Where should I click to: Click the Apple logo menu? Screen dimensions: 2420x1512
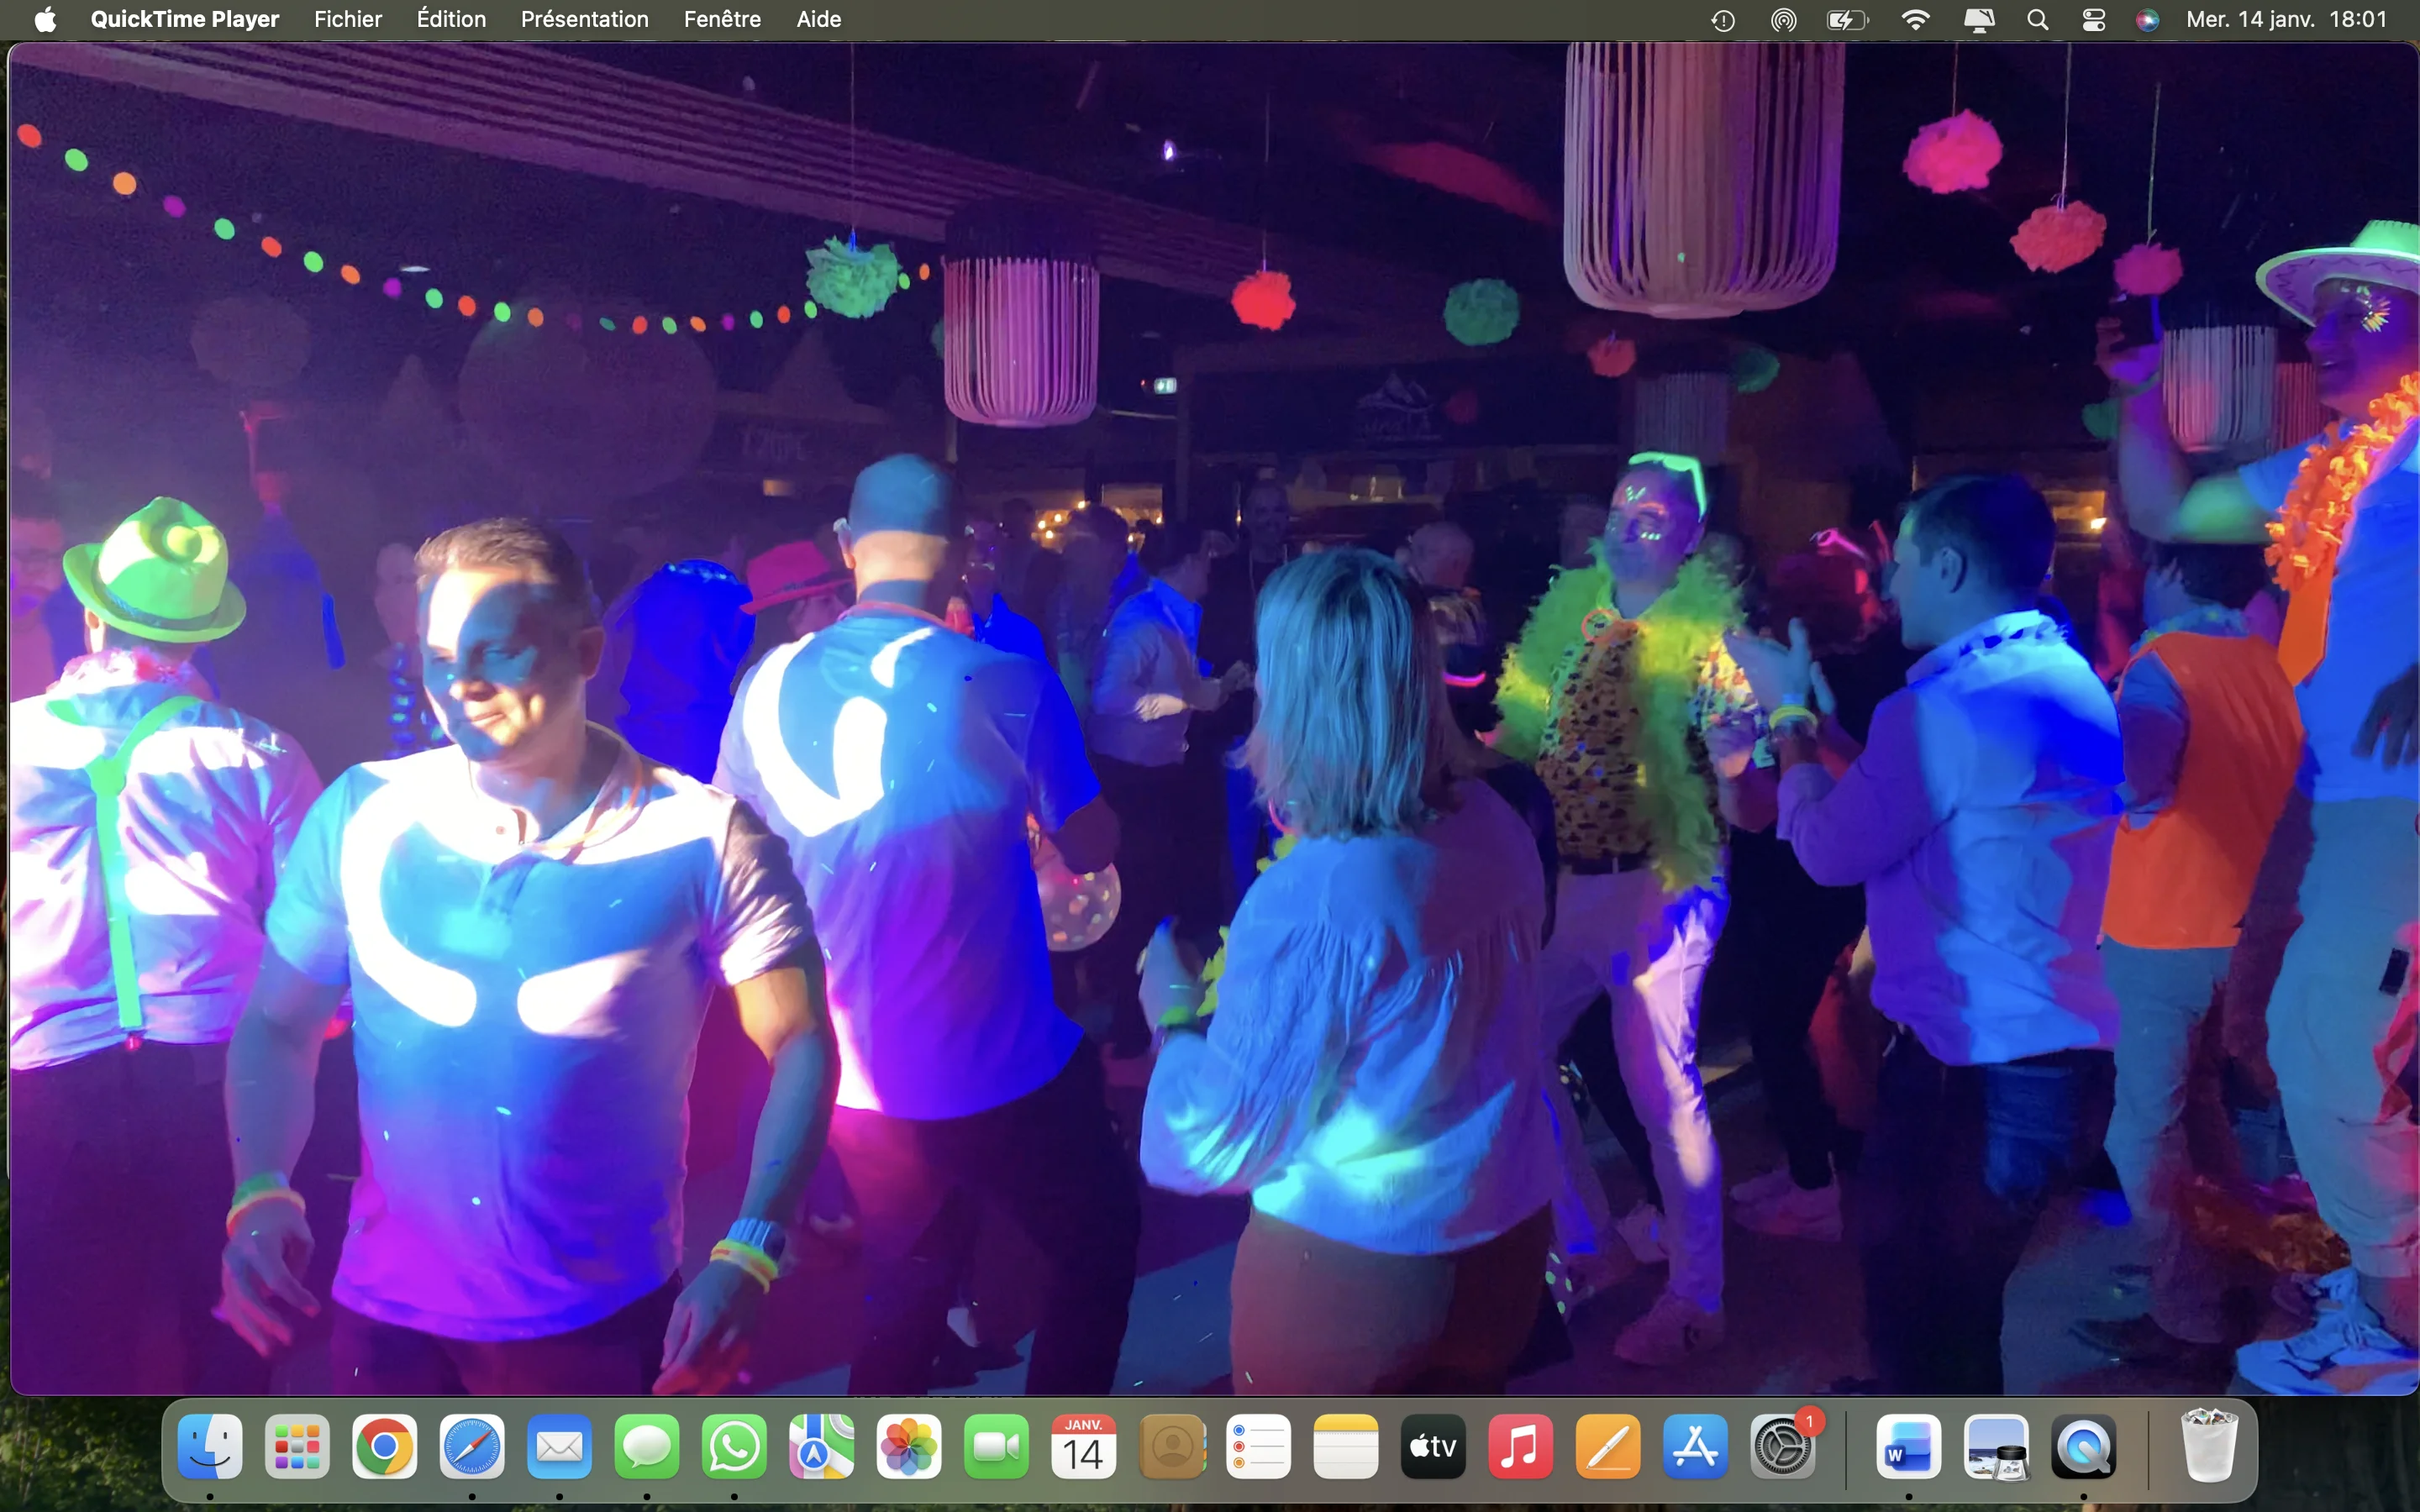[45, 19]
